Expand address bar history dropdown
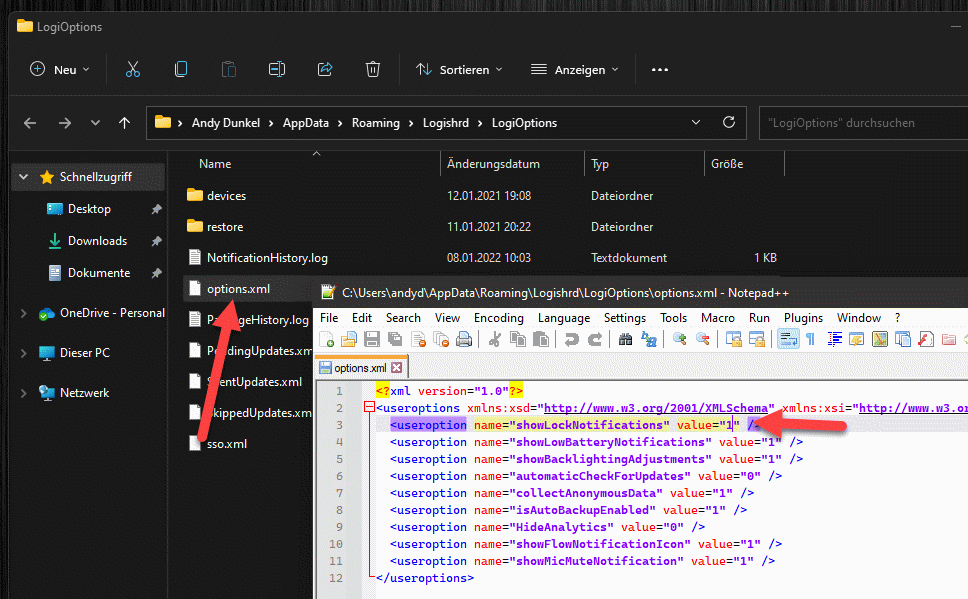 click(x=696, y=122)
